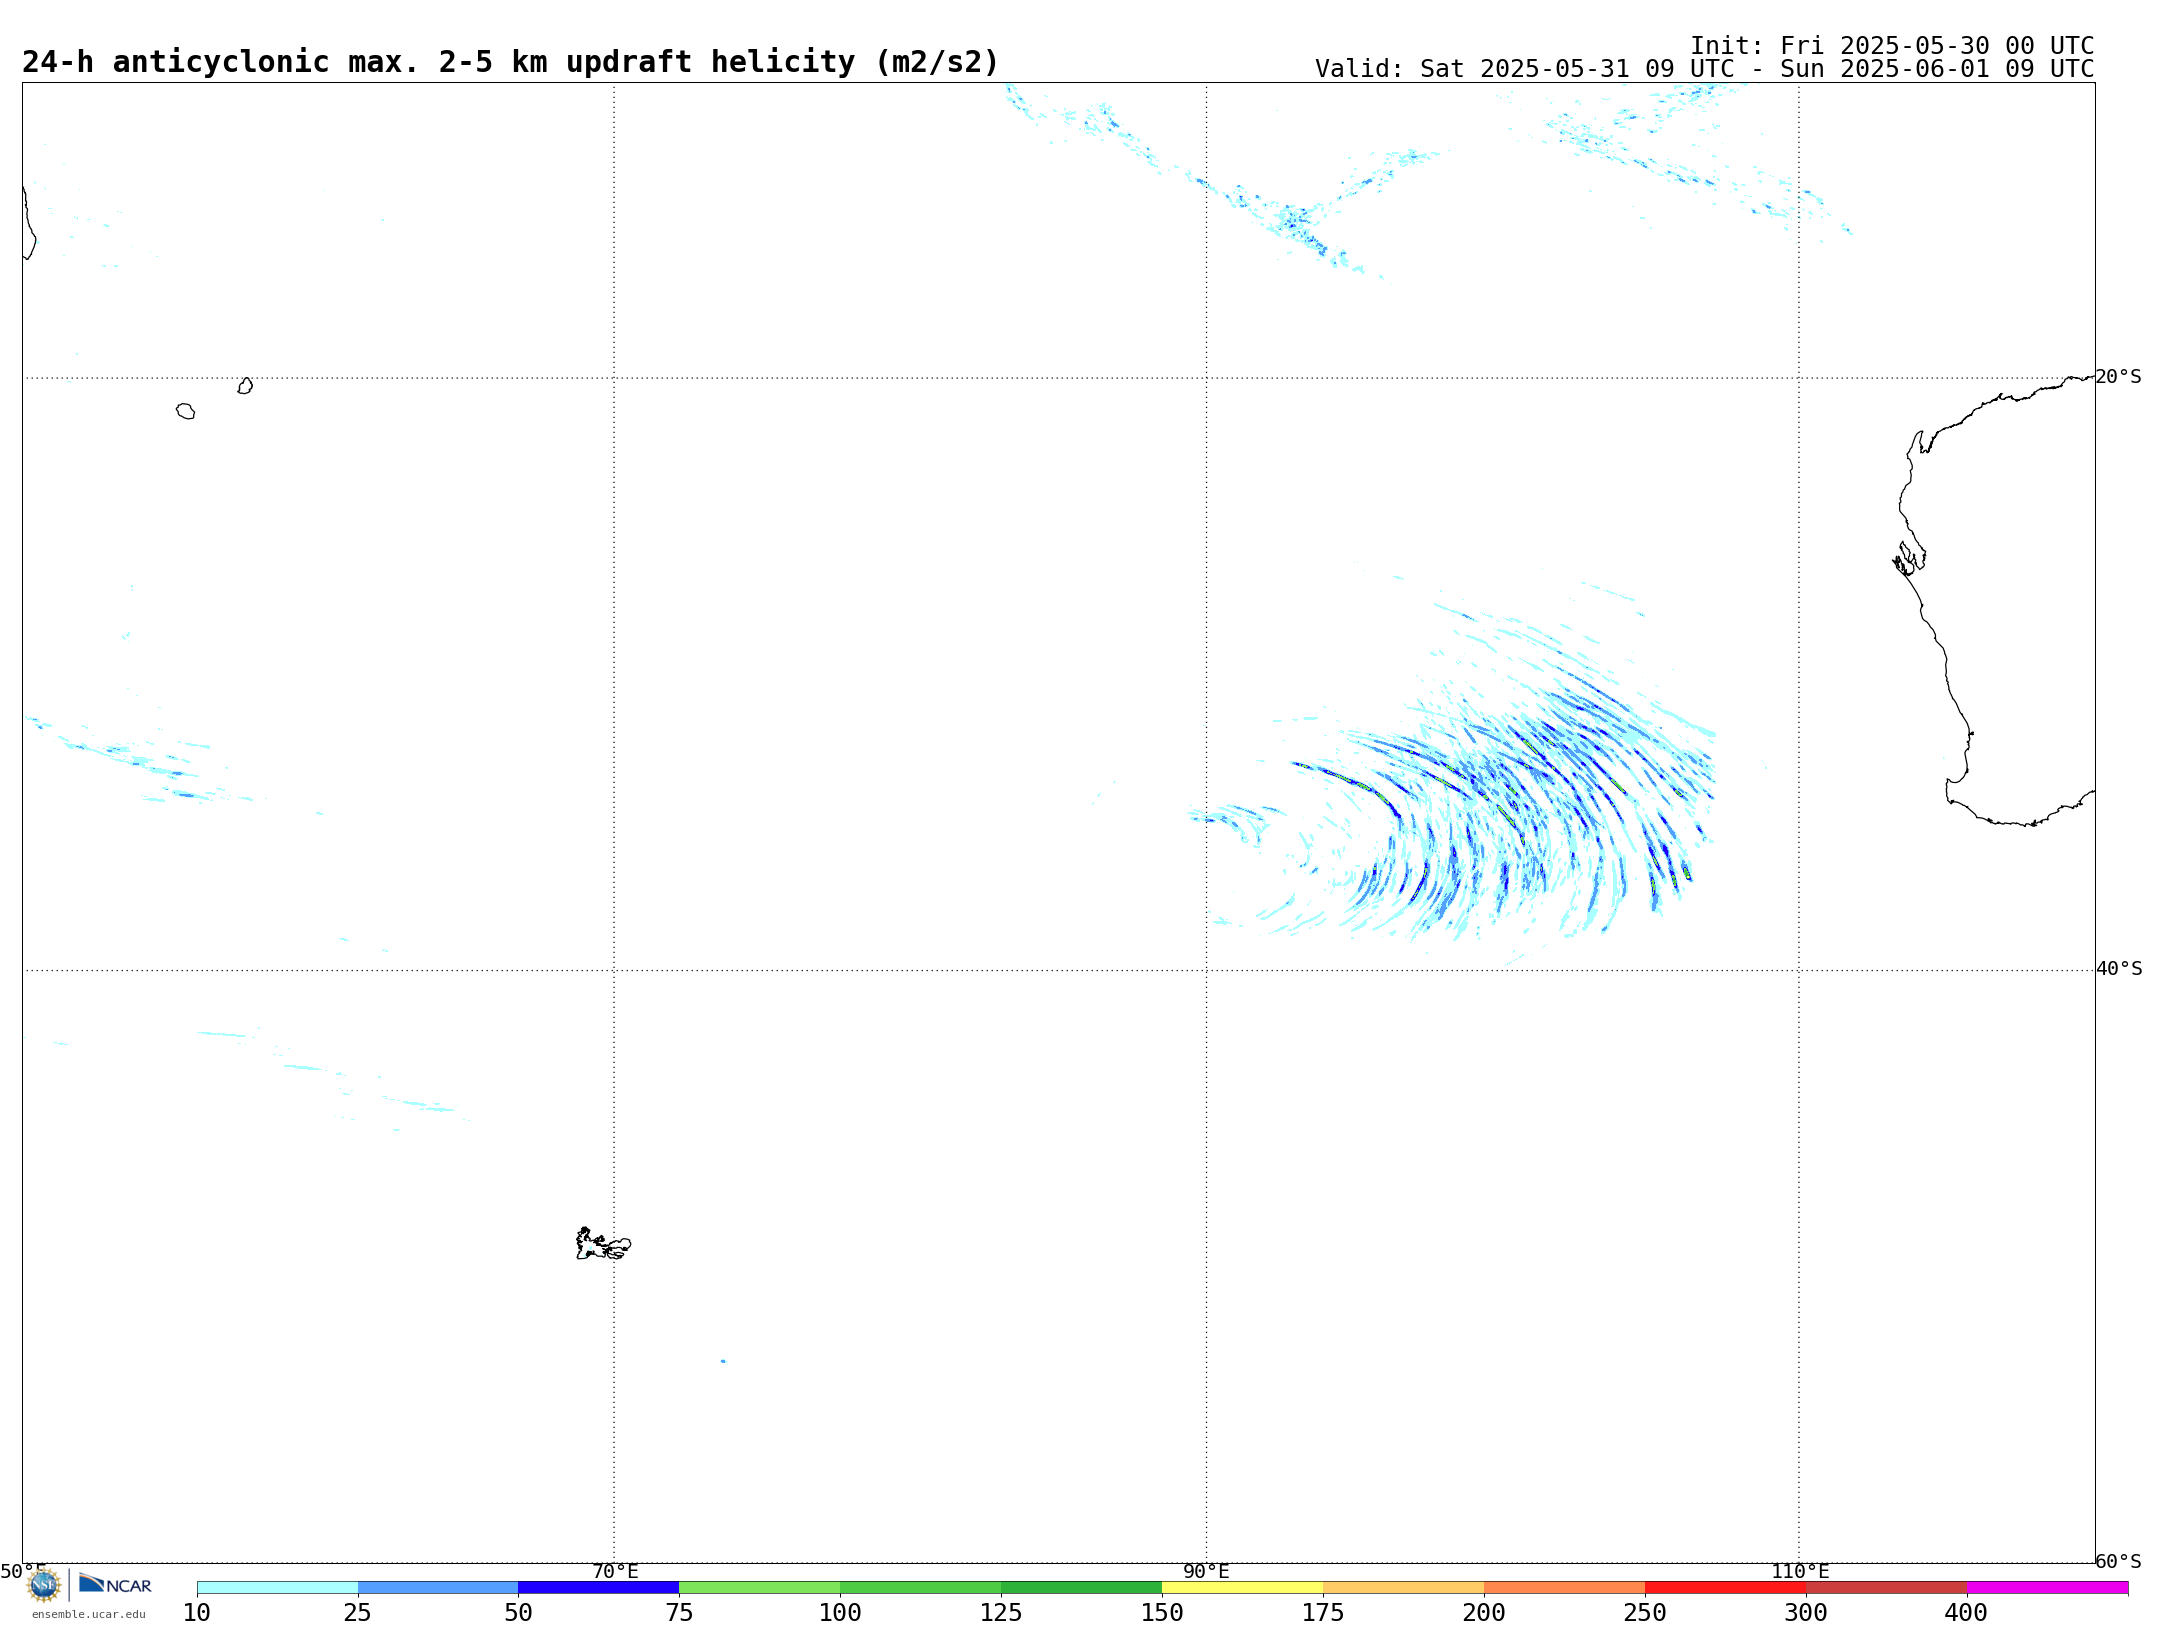Click the colorbar tick label 175
This screenshot has height=1626, width=2160.
click(x=1323, y=1612)
